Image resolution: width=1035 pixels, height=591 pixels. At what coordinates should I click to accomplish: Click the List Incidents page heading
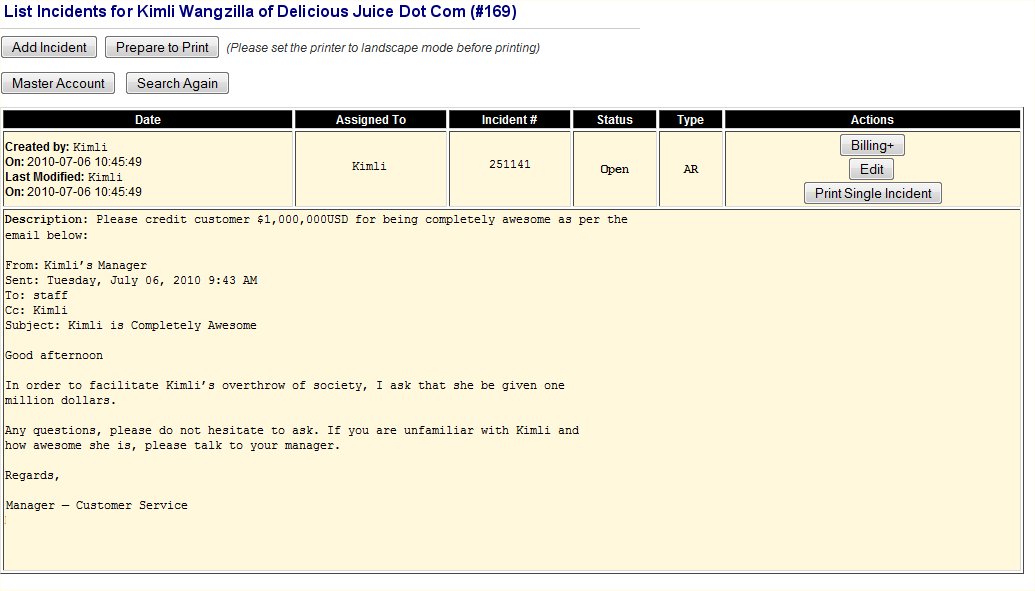pos(261,12)
